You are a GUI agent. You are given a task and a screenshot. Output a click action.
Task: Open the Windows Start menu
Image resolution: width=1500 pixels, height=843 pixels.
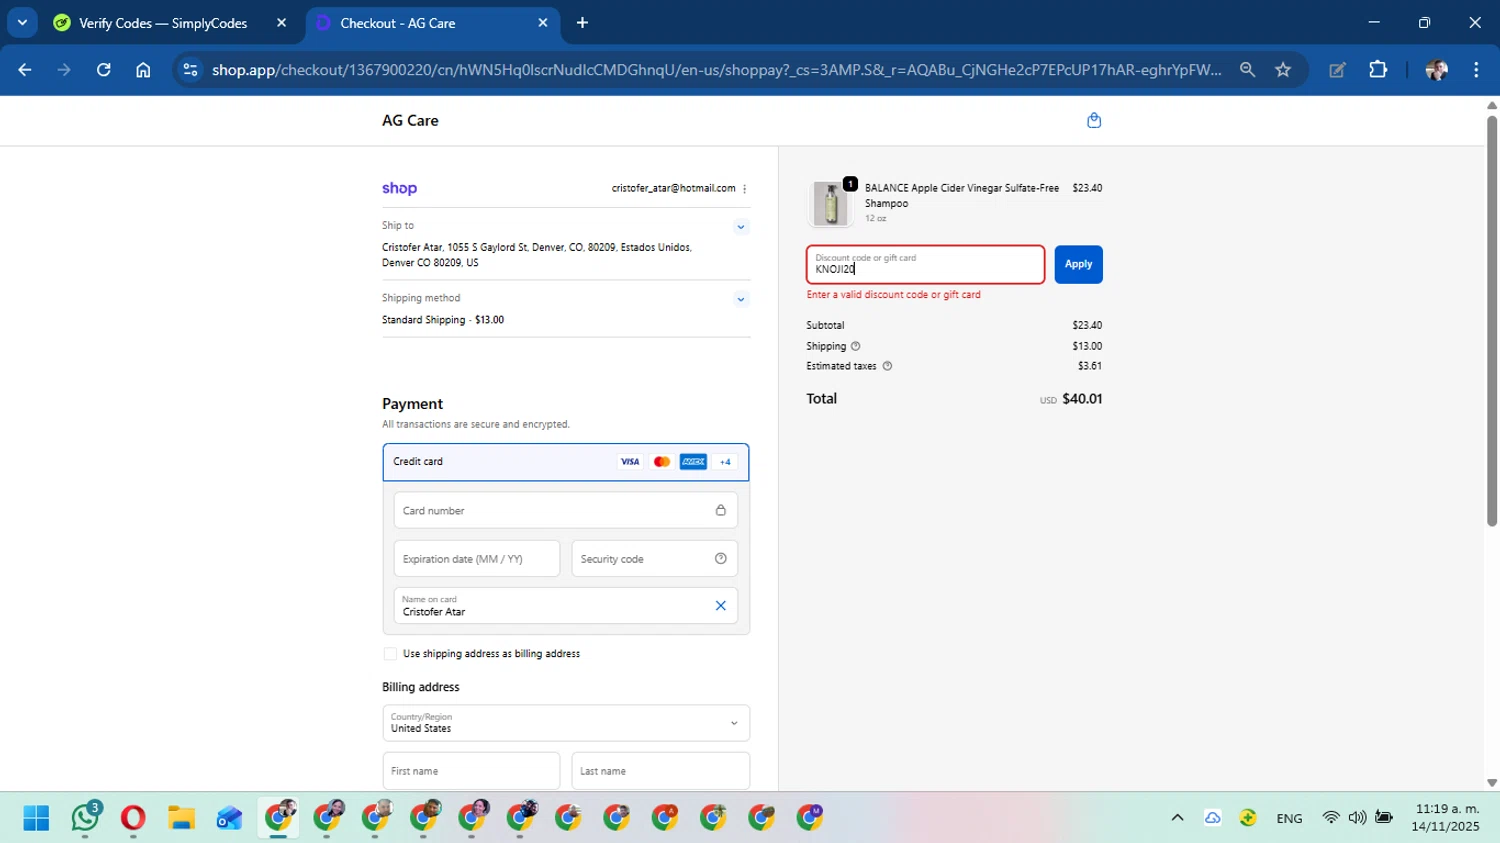pos(36,818)
